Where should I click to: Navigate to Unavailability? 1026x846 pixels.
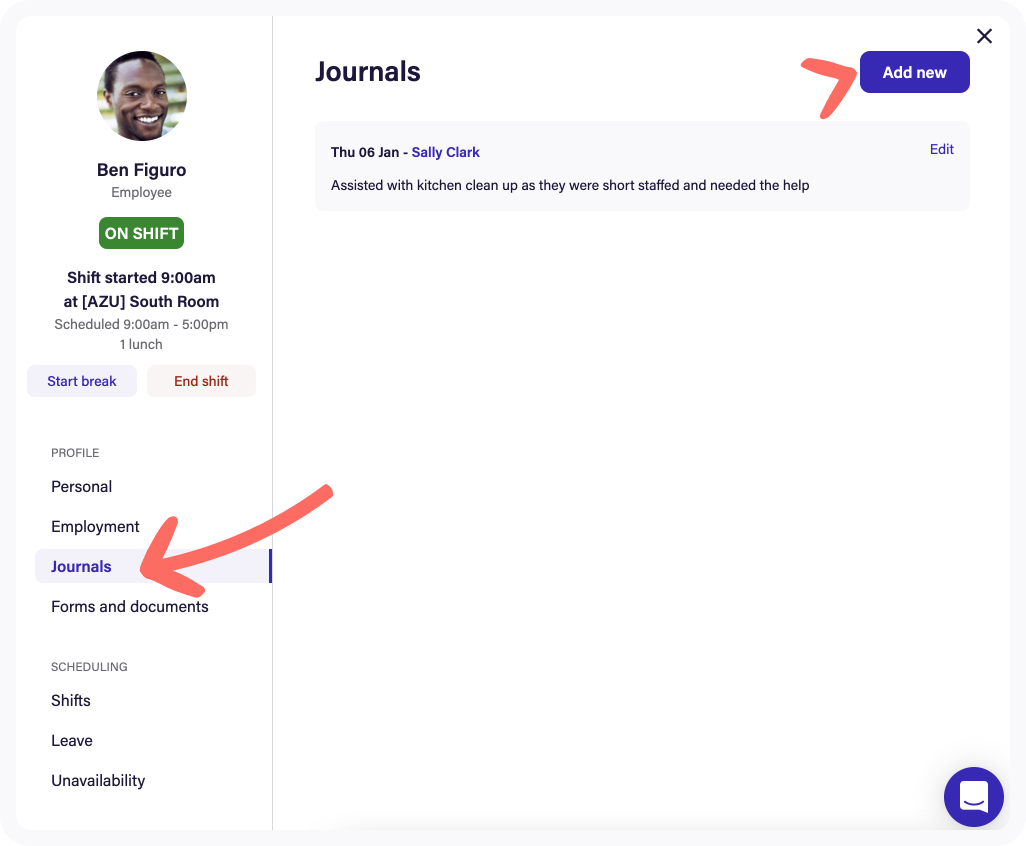[x=98, y=781]
